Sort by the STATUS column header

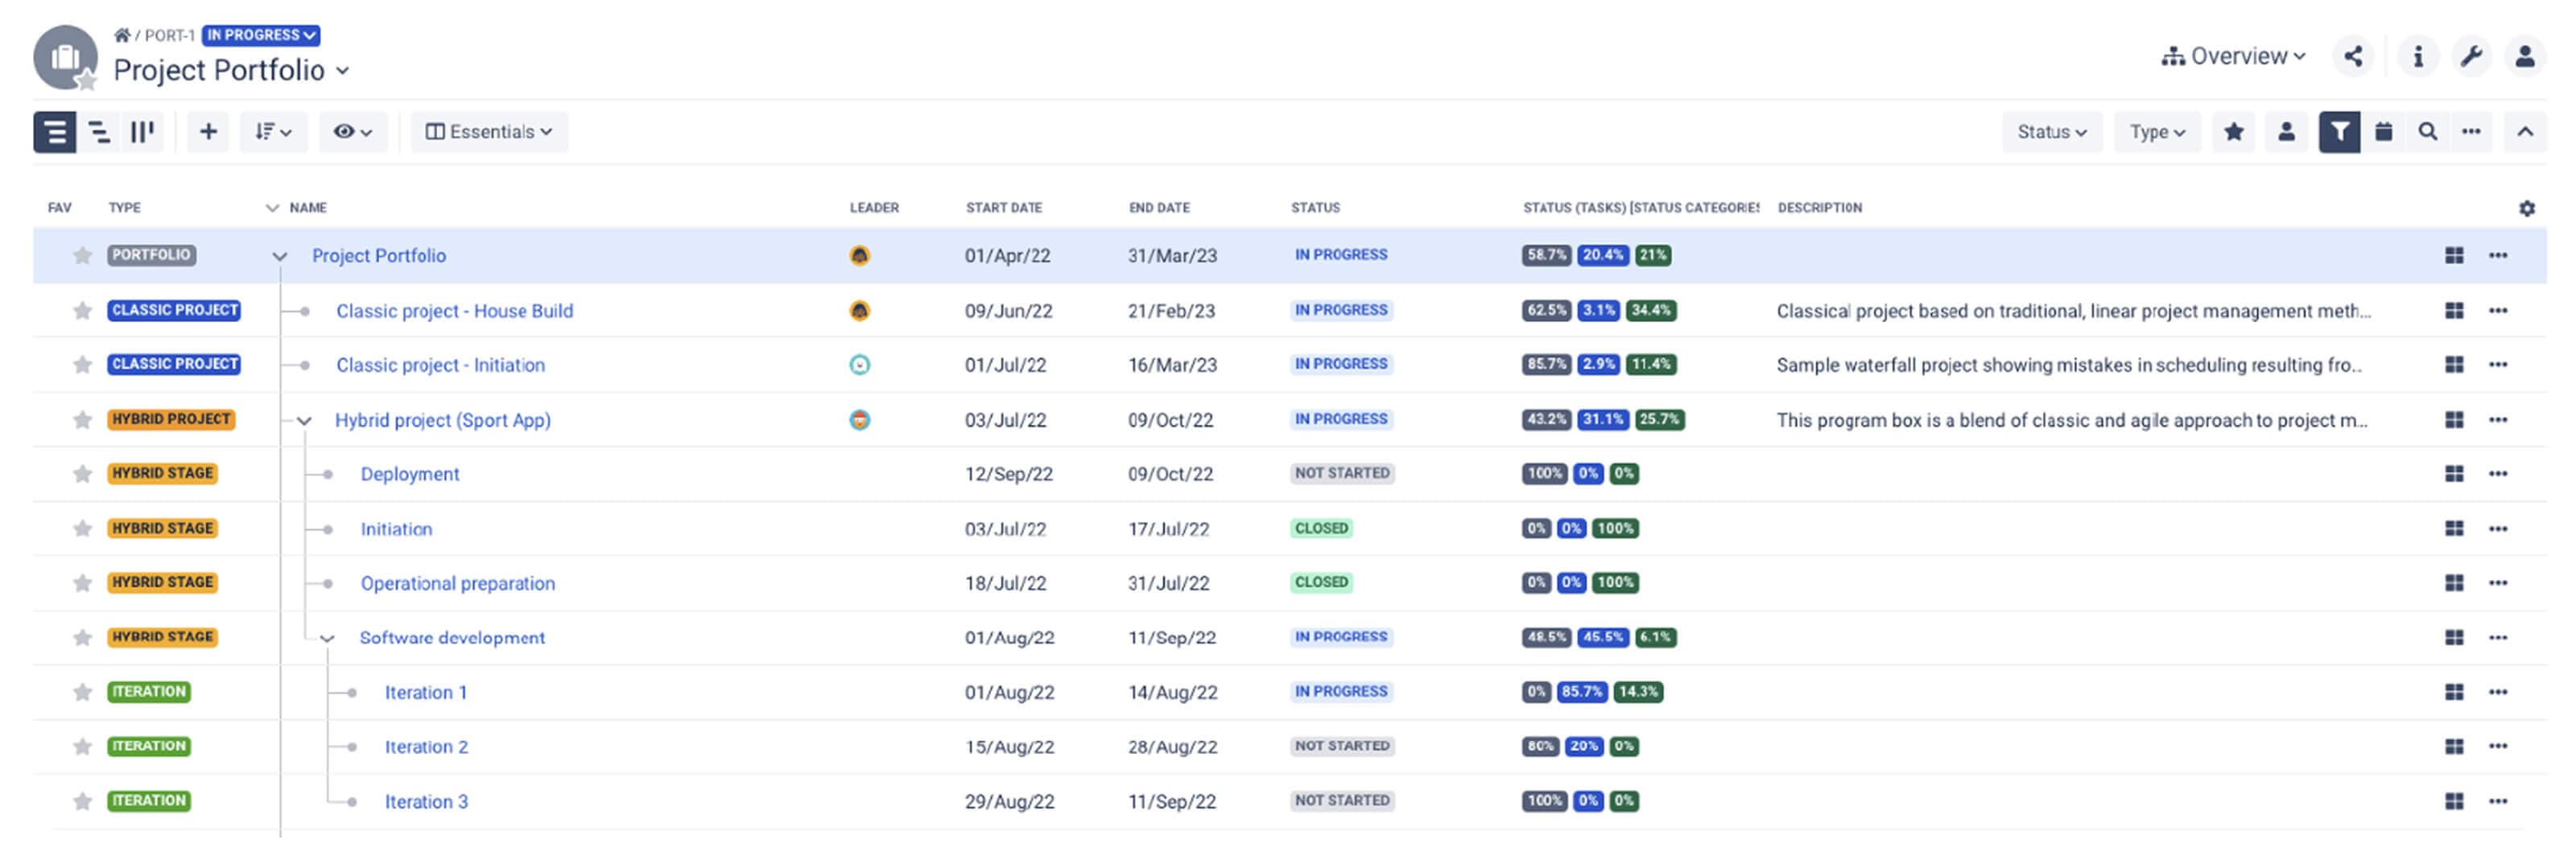pos(1315,208)
